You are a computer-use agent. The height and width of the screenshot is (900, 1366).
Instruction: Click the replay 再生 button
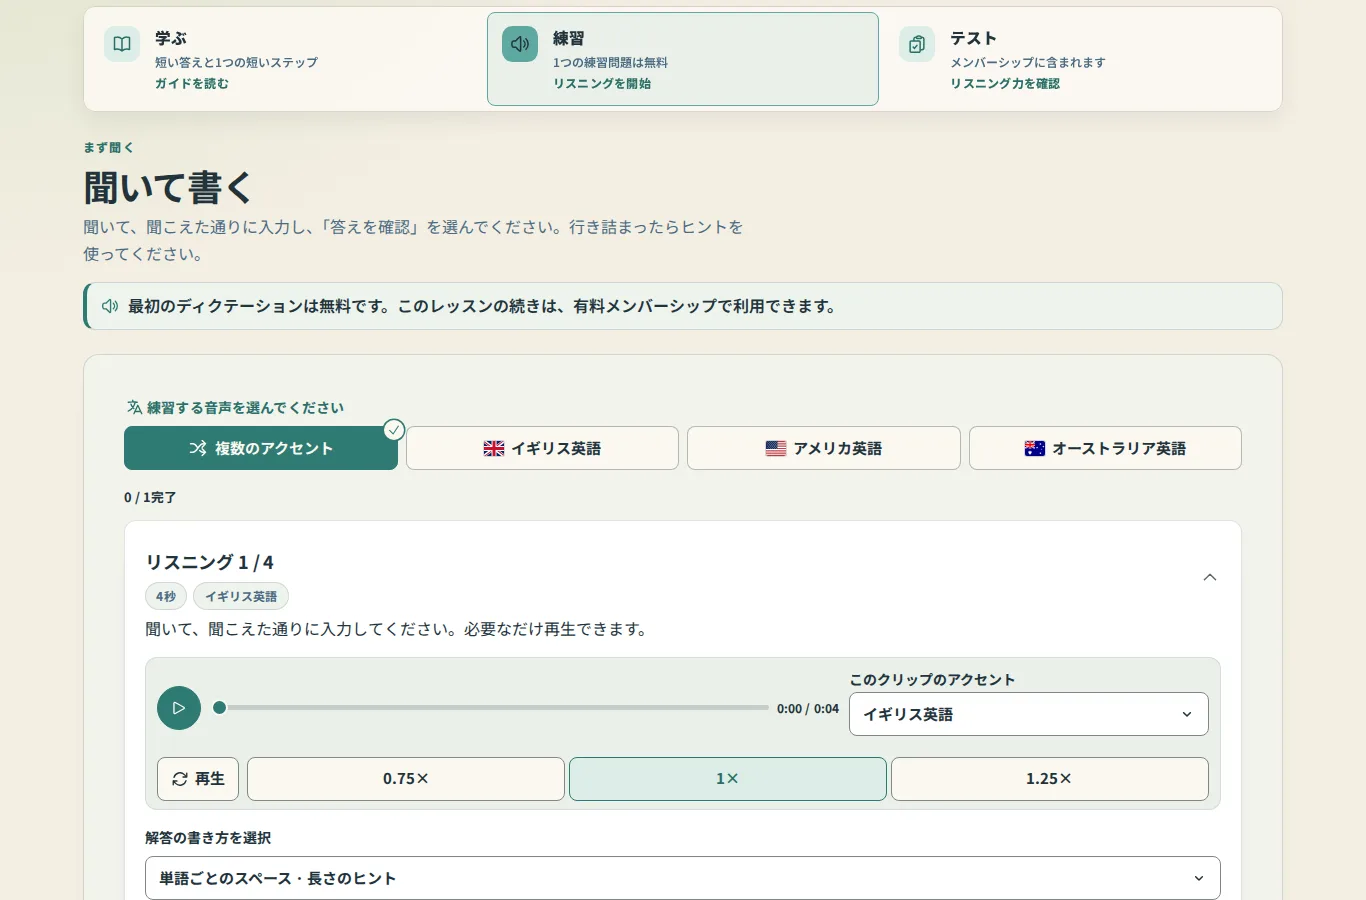click(x=198, y=779)
